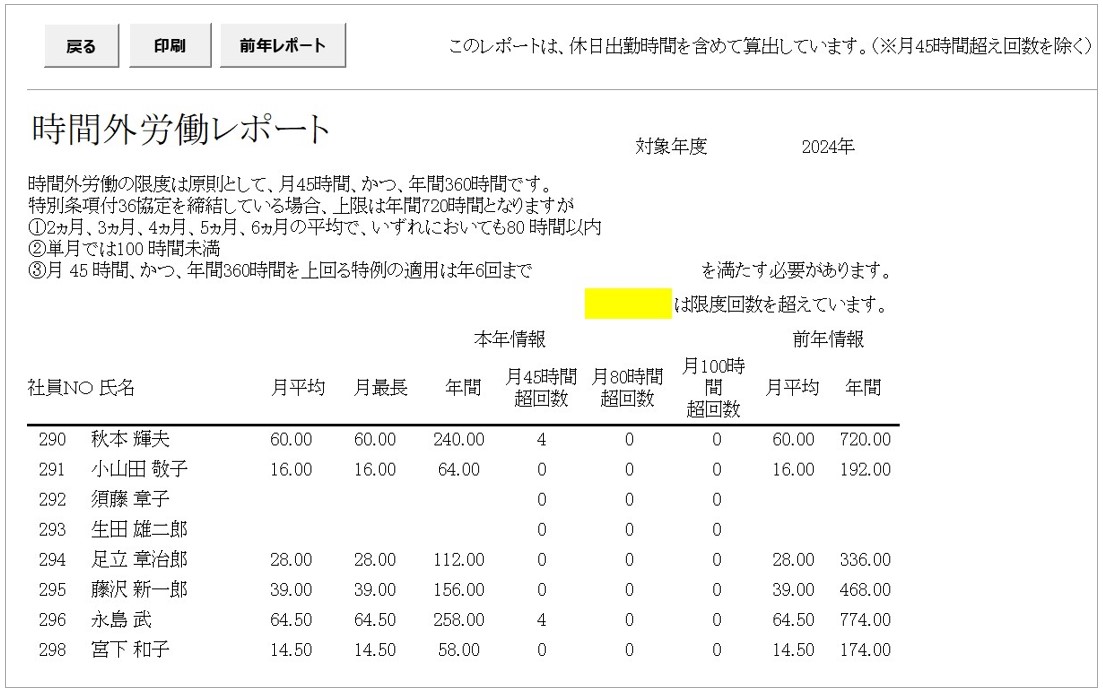
Task: Click 秋本 輝夫's annual value 240.00
Action: [459, 440]
